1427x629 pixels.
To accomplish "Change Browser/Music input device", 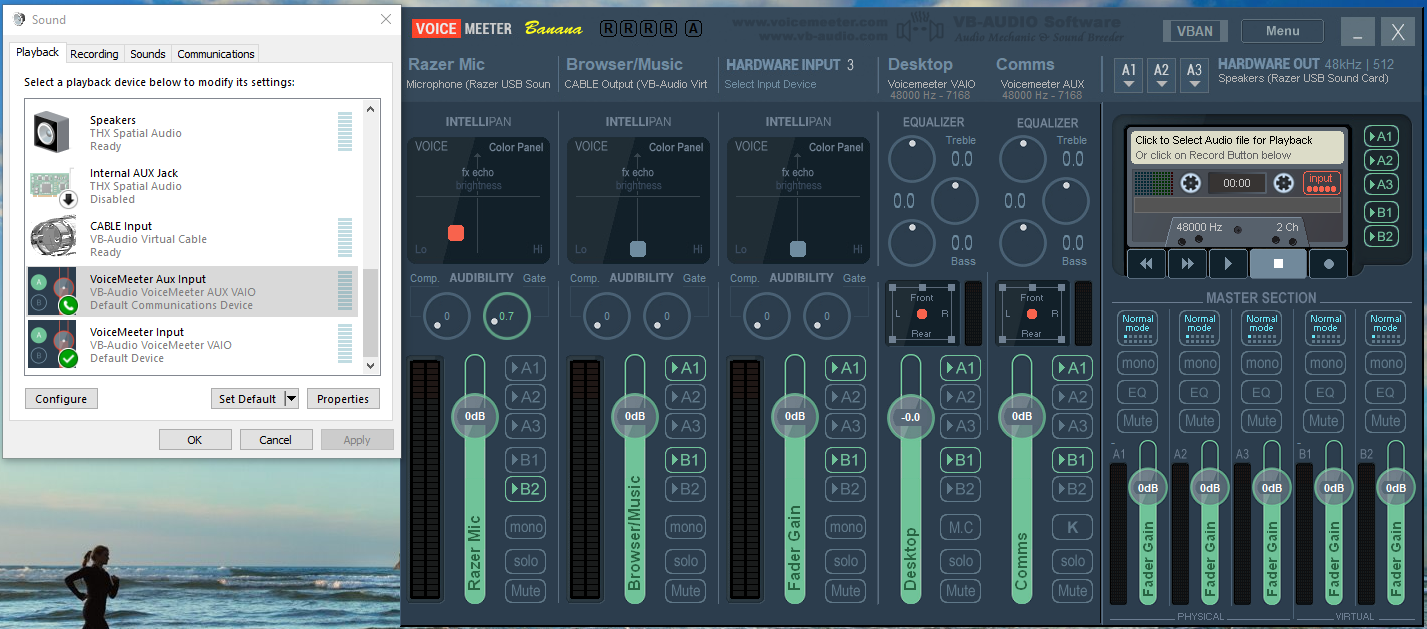I will click(636, 84).
